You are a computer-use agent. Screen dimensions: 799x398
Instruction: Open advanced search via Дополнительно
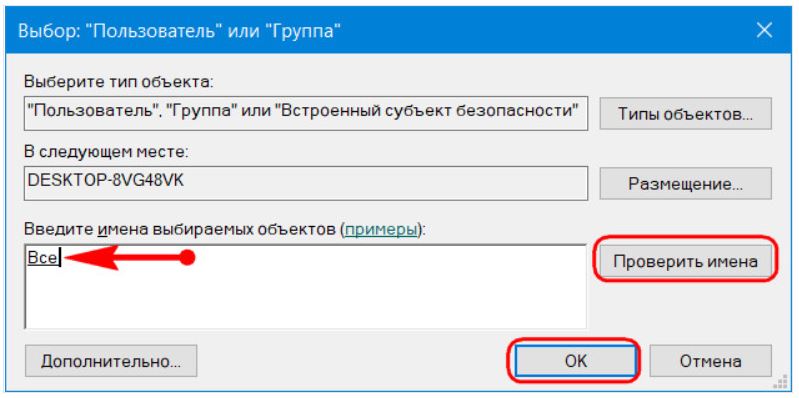point(111,361)
